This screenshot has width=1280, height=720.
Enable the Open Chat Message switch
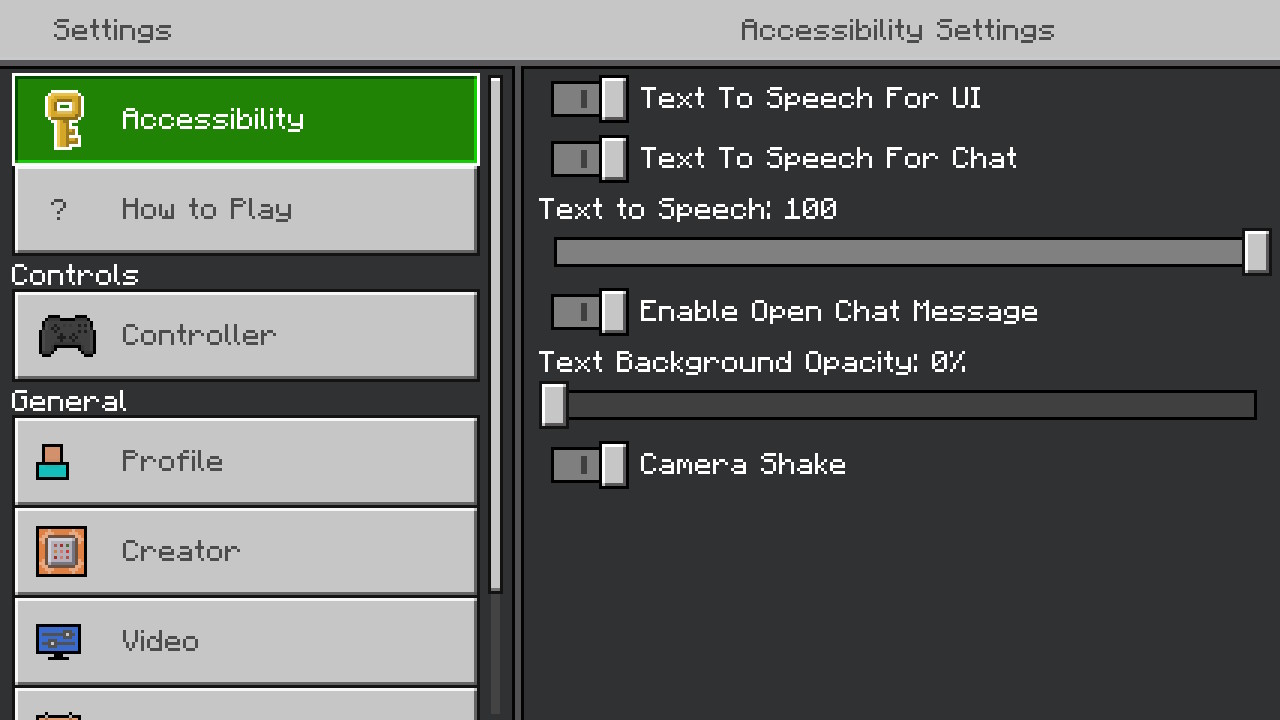click(x=589, y=312)
